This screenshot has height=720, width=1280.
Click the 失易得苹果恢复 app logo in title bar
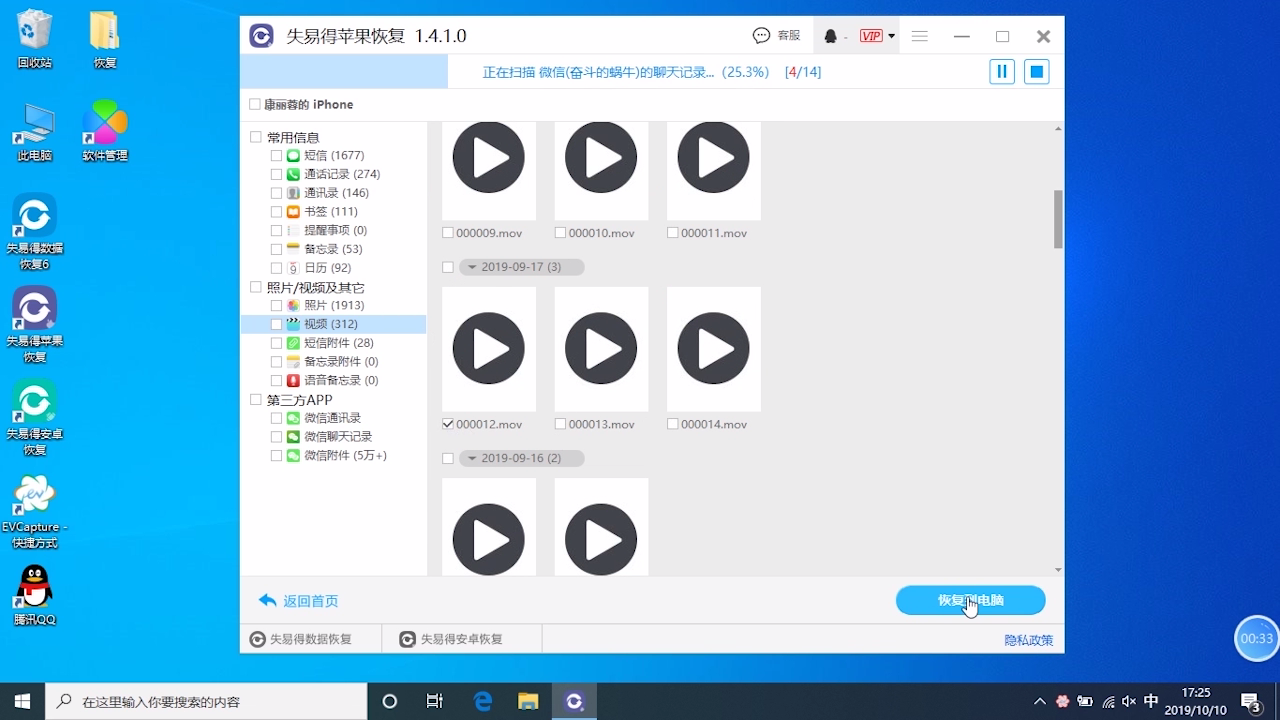tap(261, 36)
